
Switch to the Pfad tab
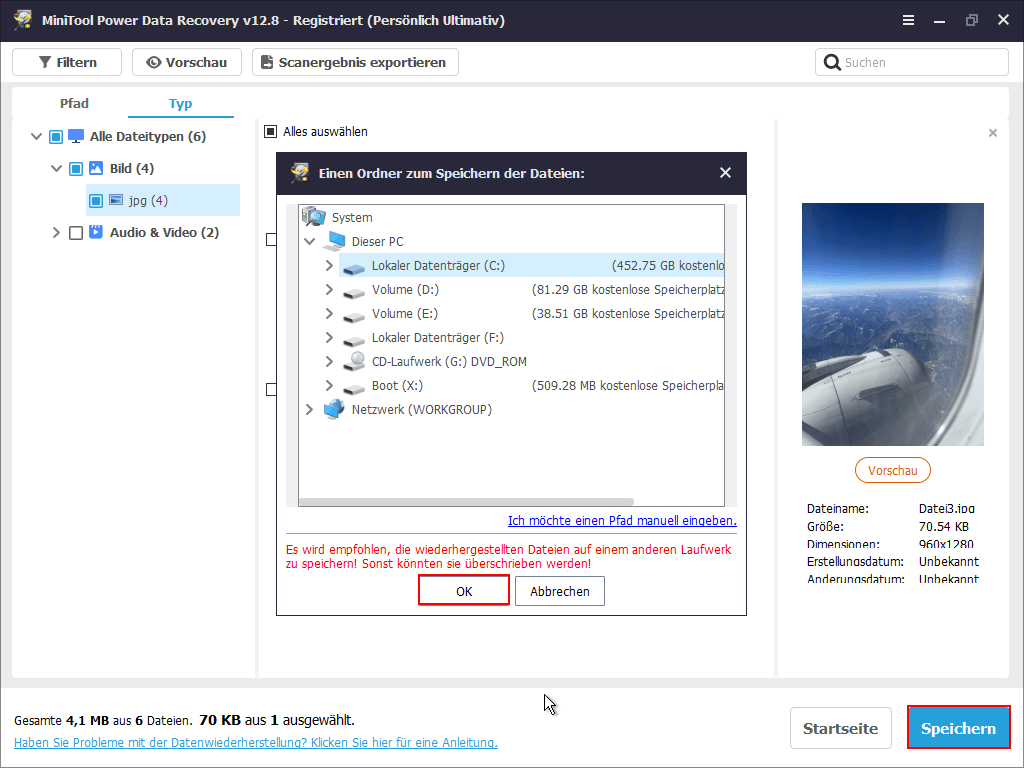point(74,102)
